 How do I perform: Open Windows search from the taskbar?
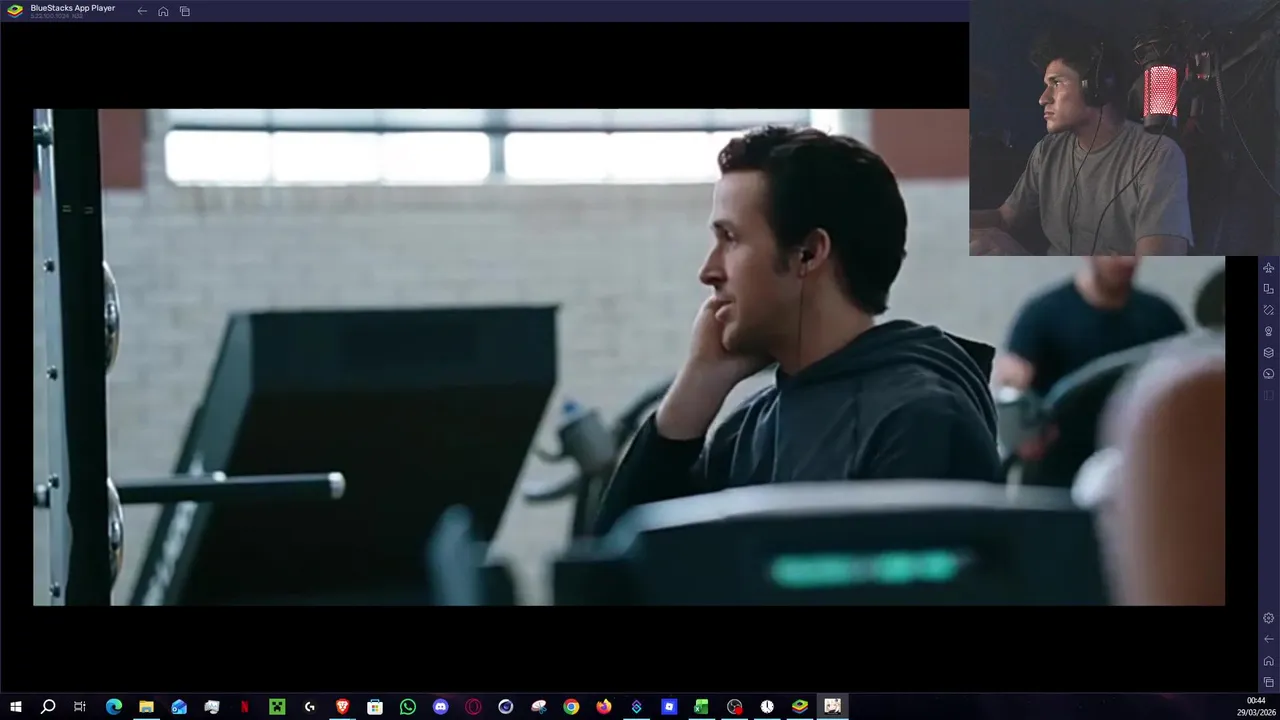coord(48,707)
